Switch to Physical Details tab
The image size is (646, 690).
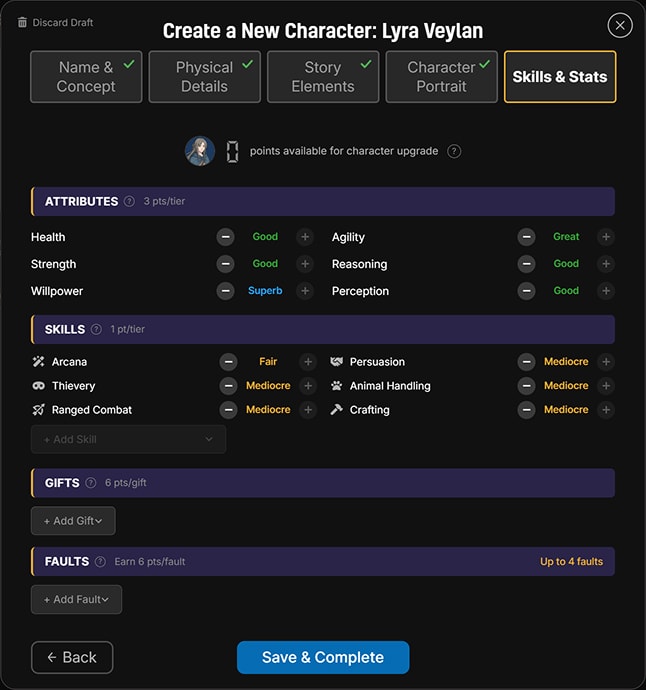pos(205,77)
